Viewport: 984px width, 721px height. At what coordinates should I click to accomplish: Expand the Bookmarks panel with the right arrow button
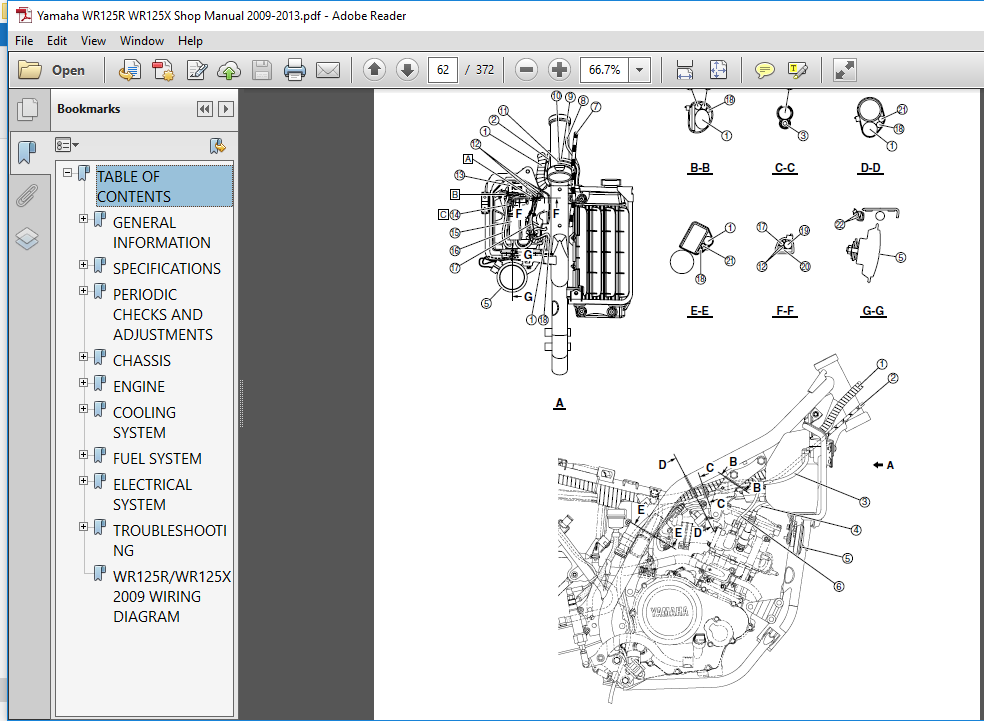(x=226, y=109)
